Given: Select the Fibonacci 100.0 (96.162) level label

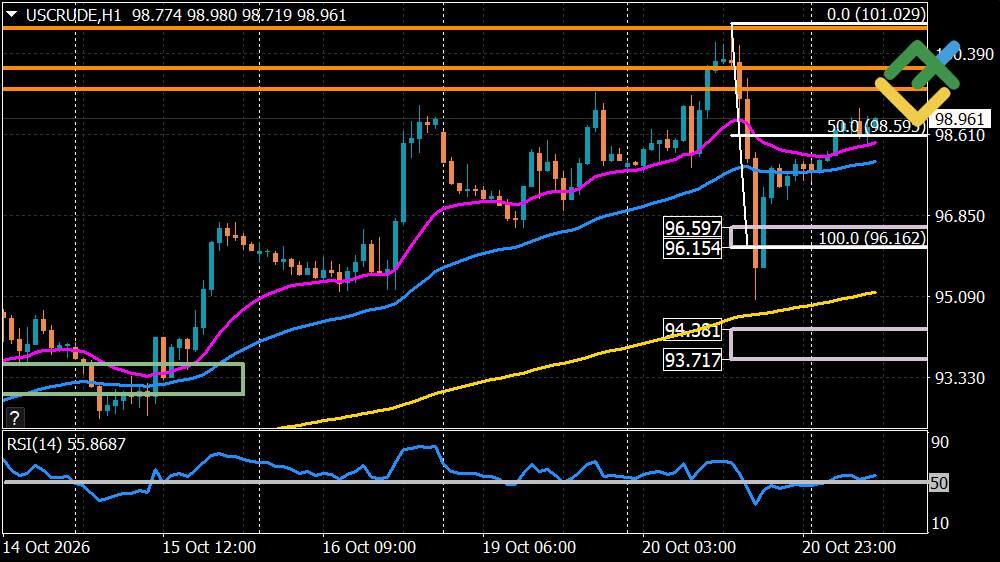Looking at the screenshot, I should [x=871, y=239].
